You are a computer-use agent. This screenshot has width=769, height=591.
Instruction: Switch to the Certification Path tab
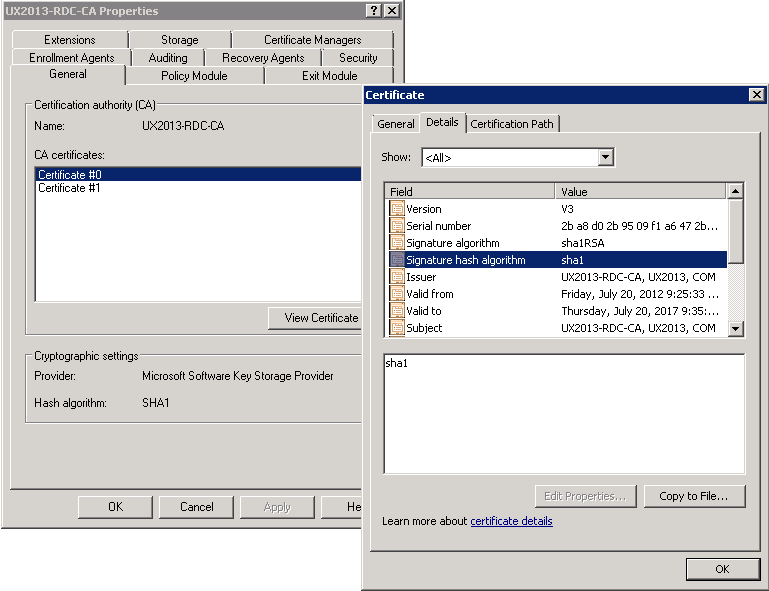(512, 124)
